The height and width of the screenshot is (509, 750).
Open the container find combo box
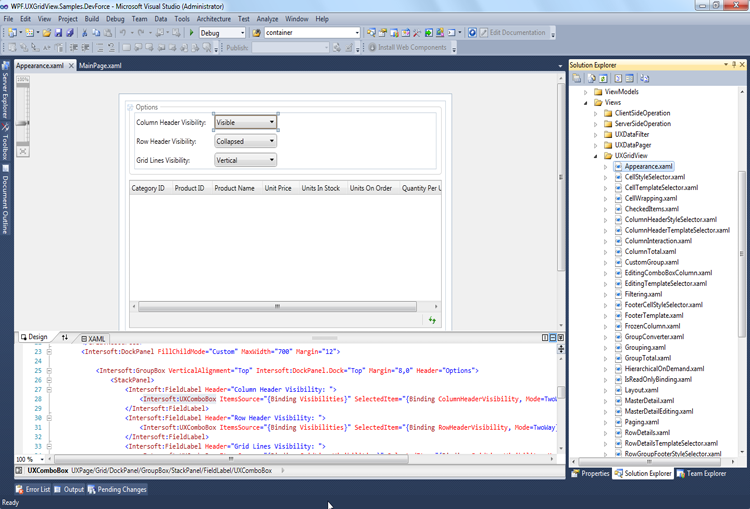pyautogui.click(x=357, y=33)
